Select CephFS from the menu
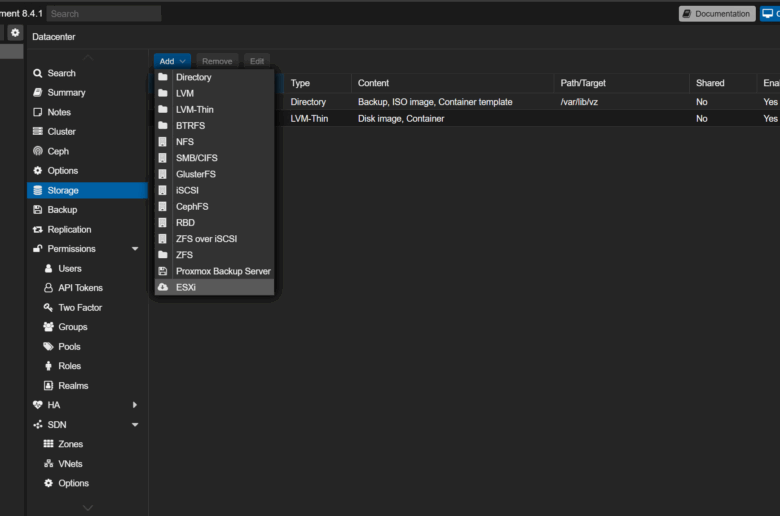 (214, 206)
